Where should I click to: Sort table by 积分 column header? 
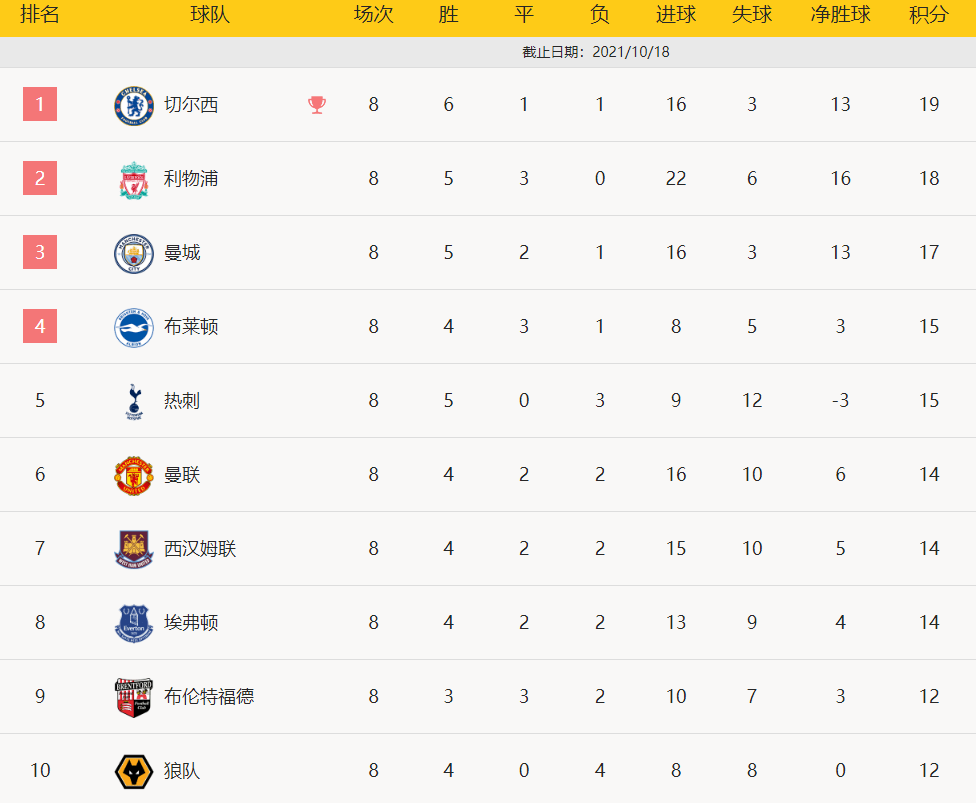tap(929, 14)
